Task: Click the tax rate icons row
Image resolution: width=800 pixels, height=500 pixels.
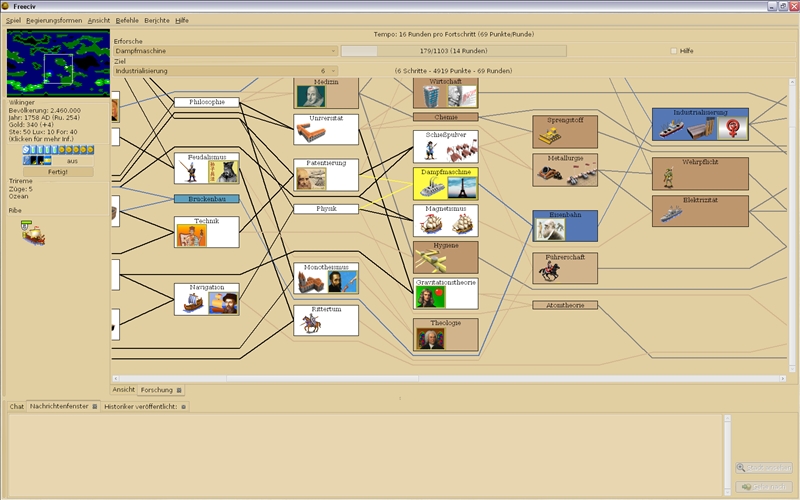Action: click(58, 149)
